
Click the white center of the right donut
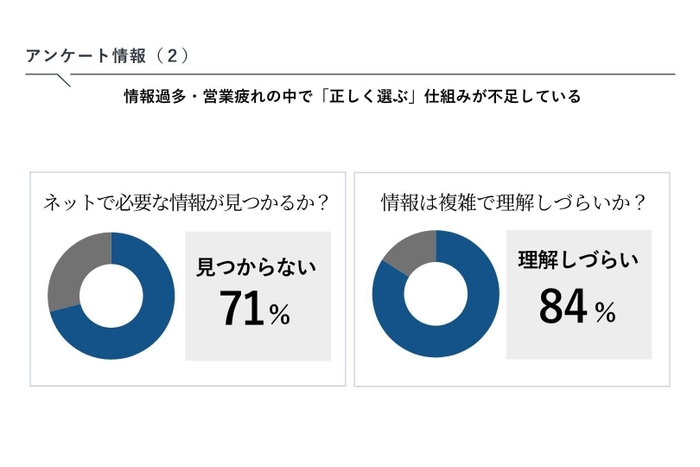tap(436, 294)
